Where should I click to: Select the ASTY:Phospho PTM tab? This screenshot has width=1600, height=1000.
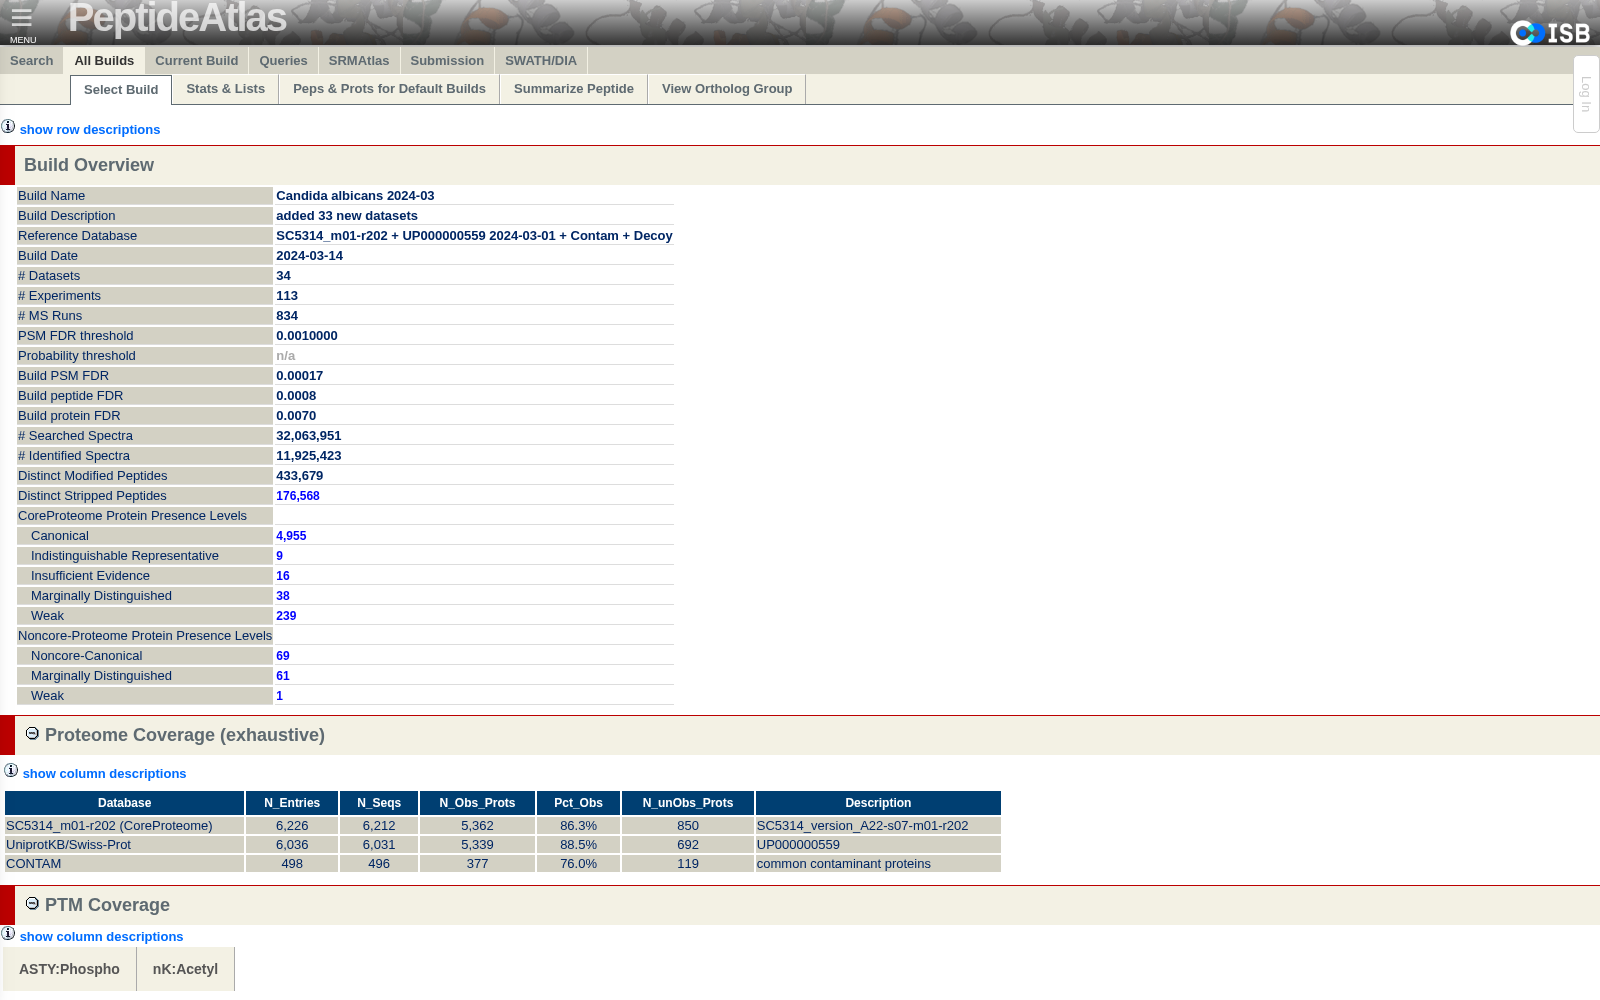click(69, 969)
